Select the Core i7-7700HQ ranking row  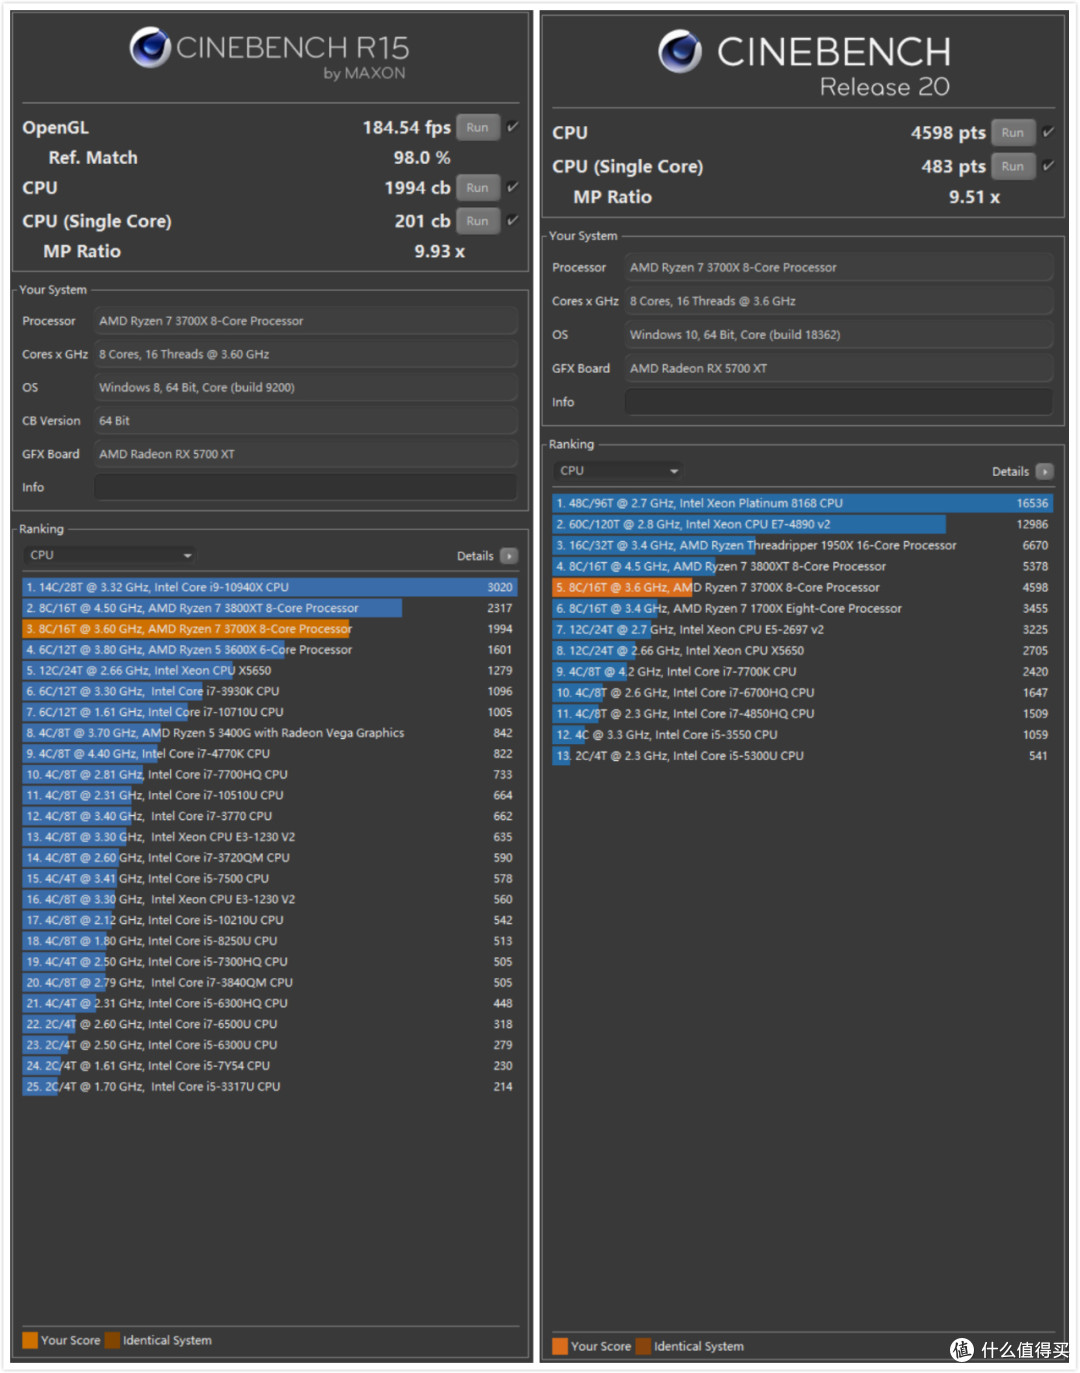(270, 774)
